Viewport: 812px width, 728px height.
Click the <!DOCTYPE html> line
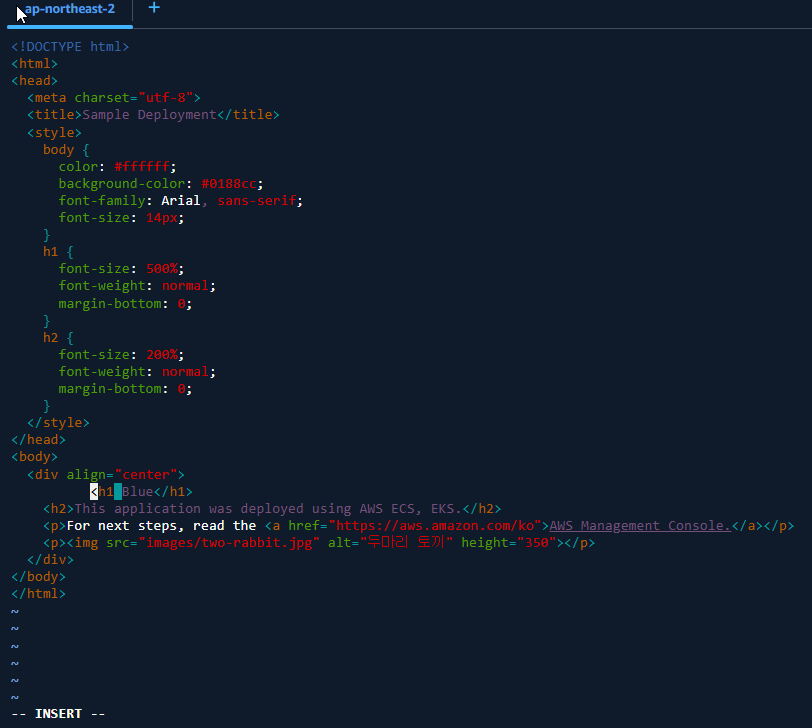click(x=70, y=47)
